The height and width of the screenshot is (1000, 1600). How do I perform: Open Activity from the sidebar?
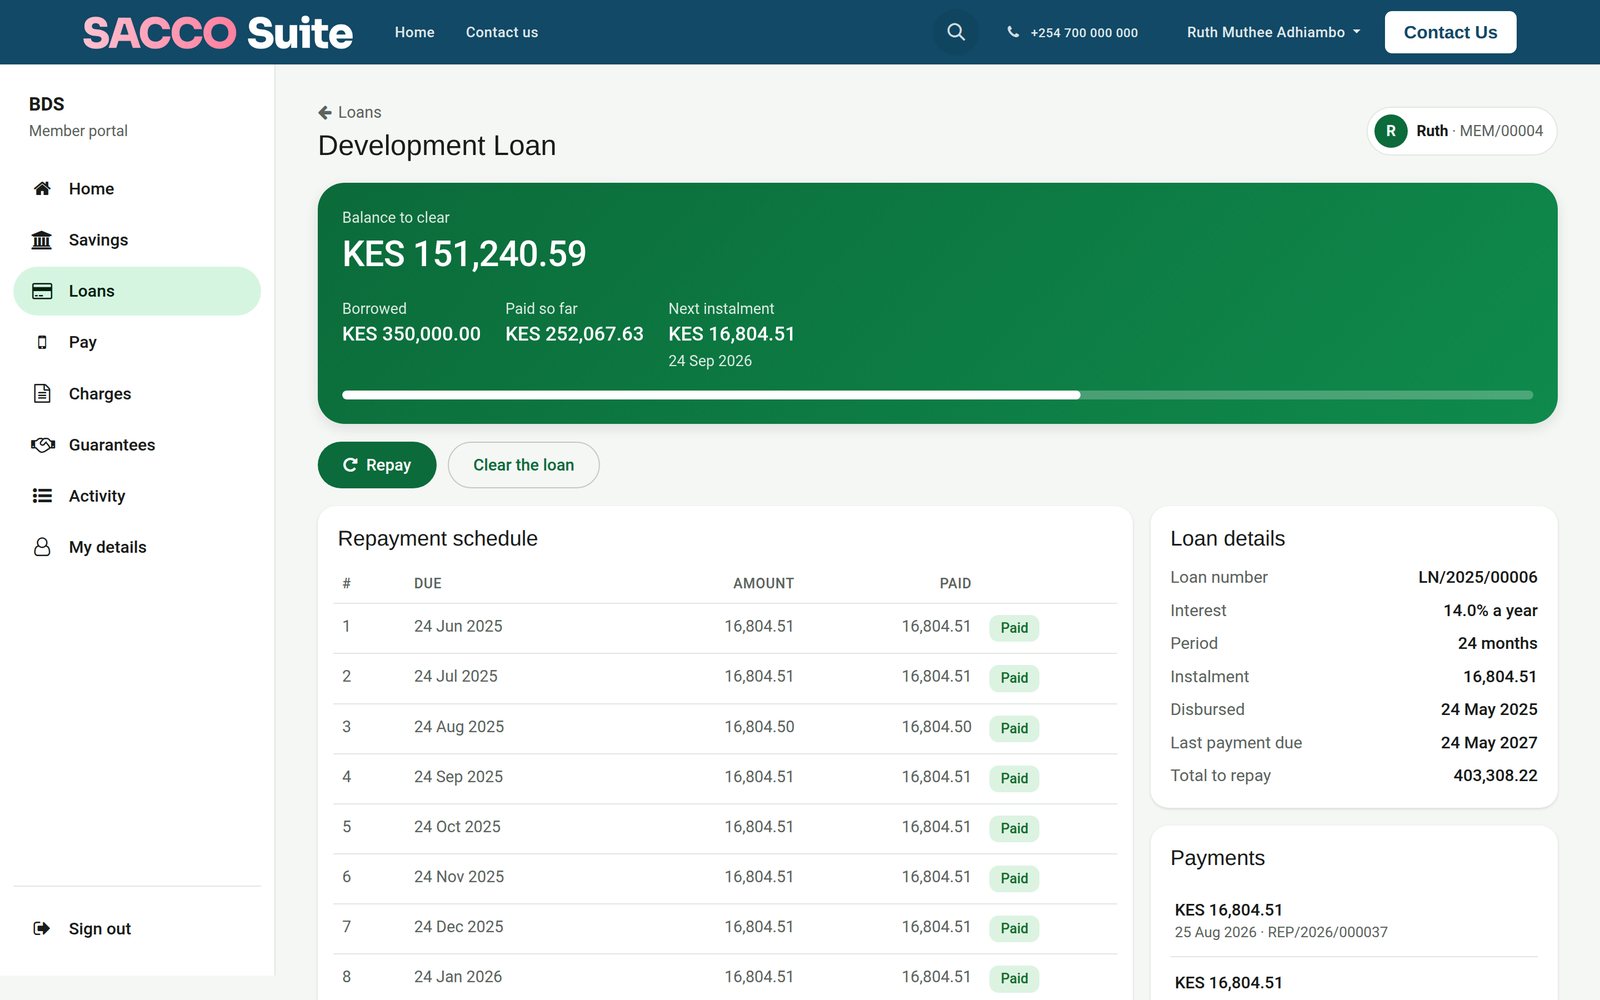[x=137, y=496]
